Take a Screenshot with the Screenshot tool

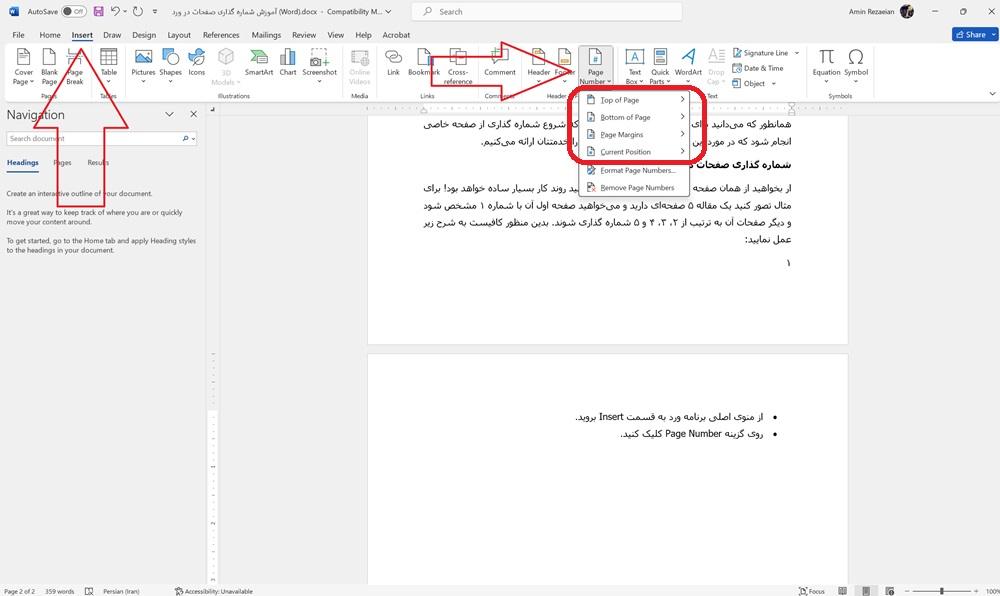click(319, 62)
